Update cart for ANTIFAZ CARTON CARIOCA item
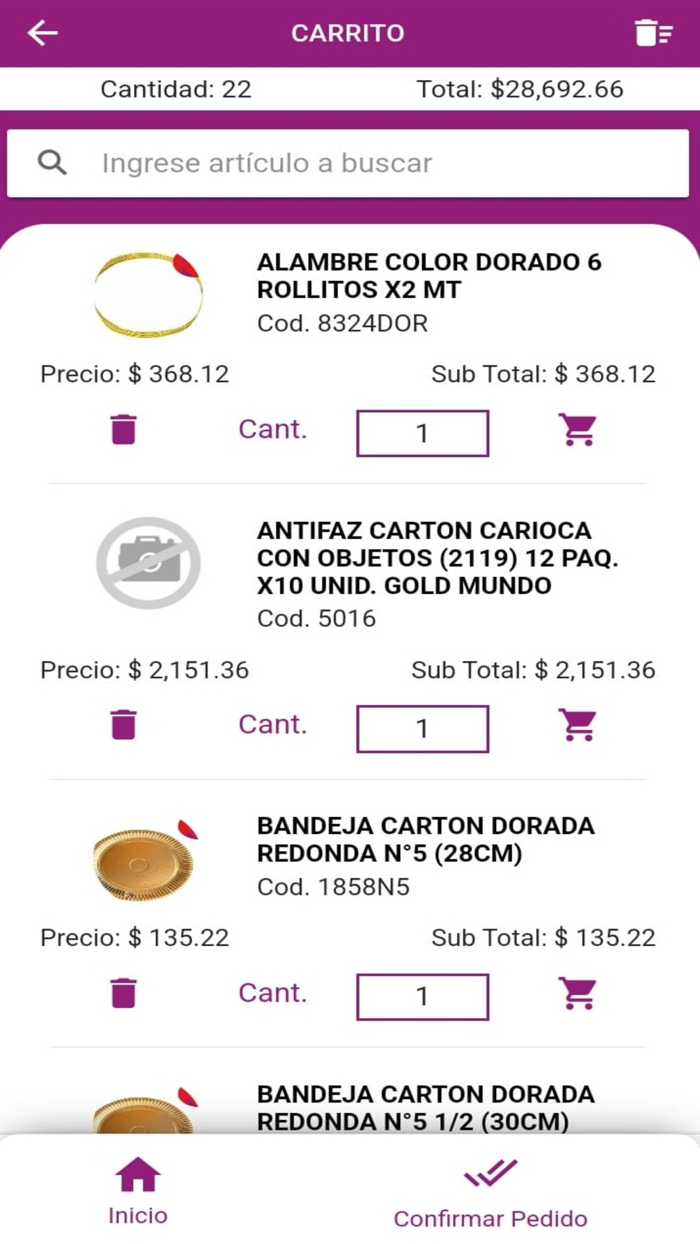The image size is (700, 1244). click(x=578, y=724)
